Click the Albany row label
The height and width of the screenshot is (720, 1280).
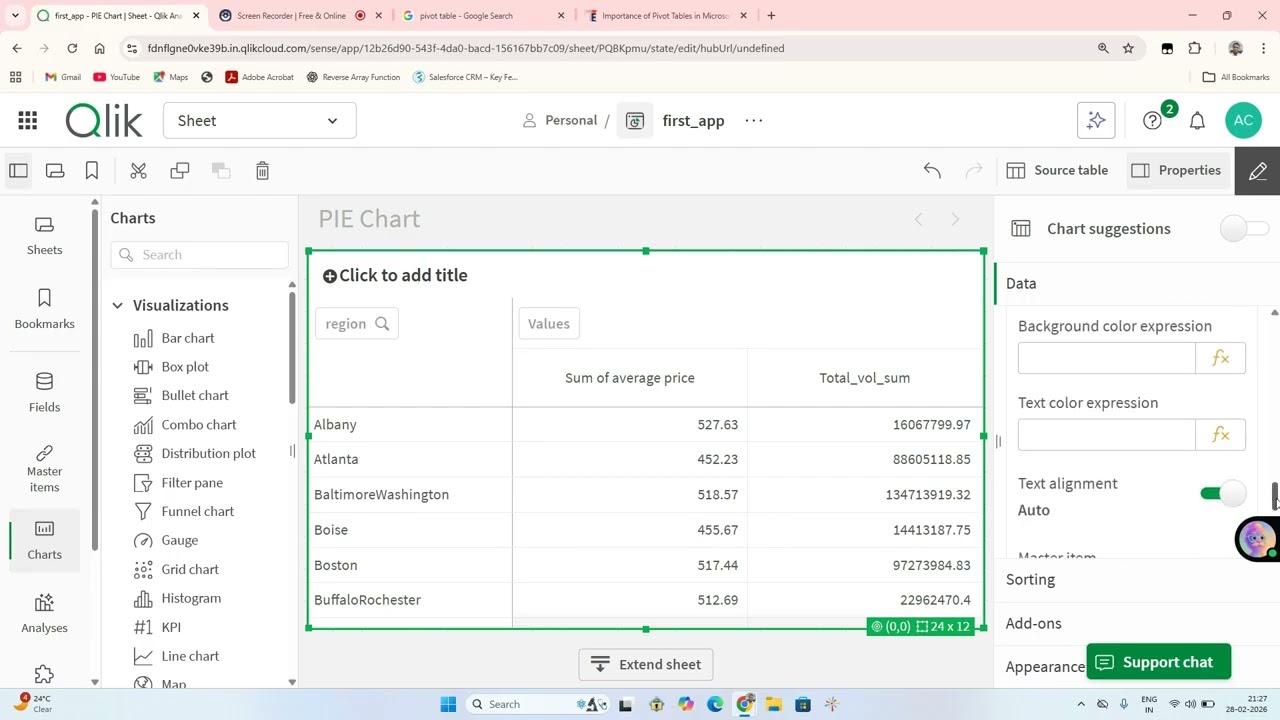pos(335,425)
